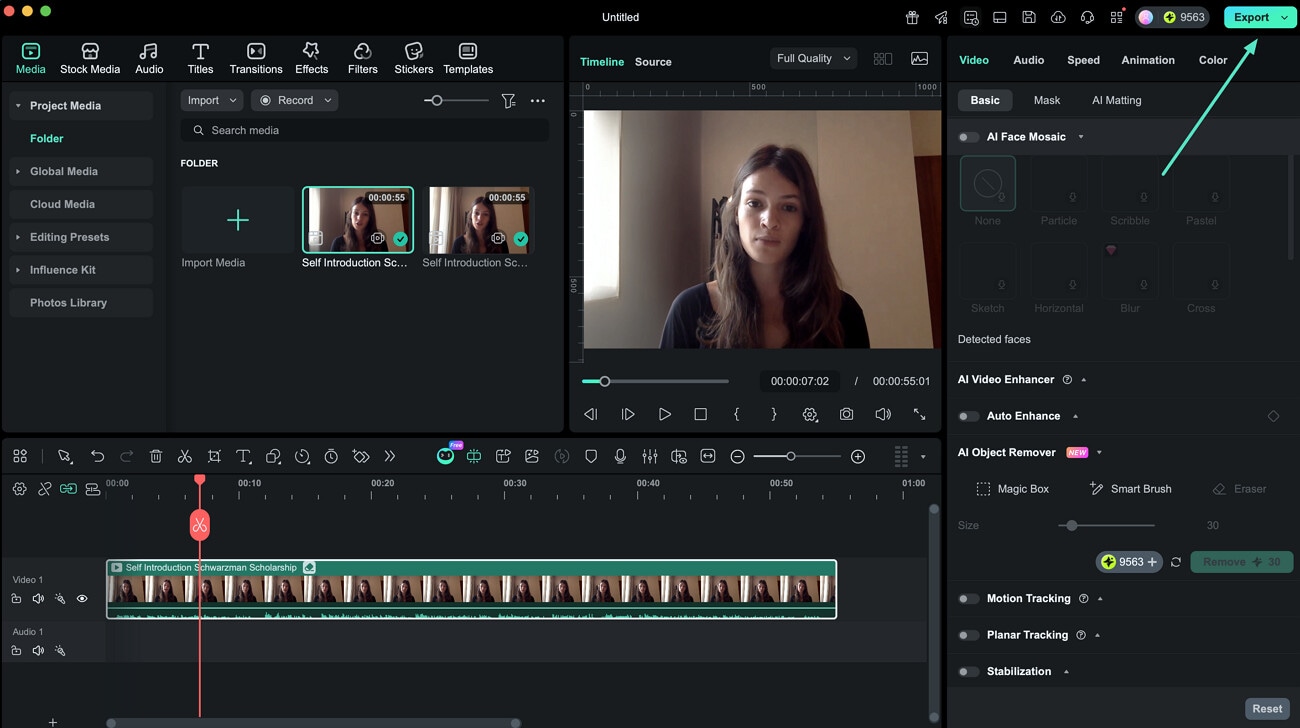Click the Export button
Viewport: 1300px width, 728px height.
coord(1252,17)
